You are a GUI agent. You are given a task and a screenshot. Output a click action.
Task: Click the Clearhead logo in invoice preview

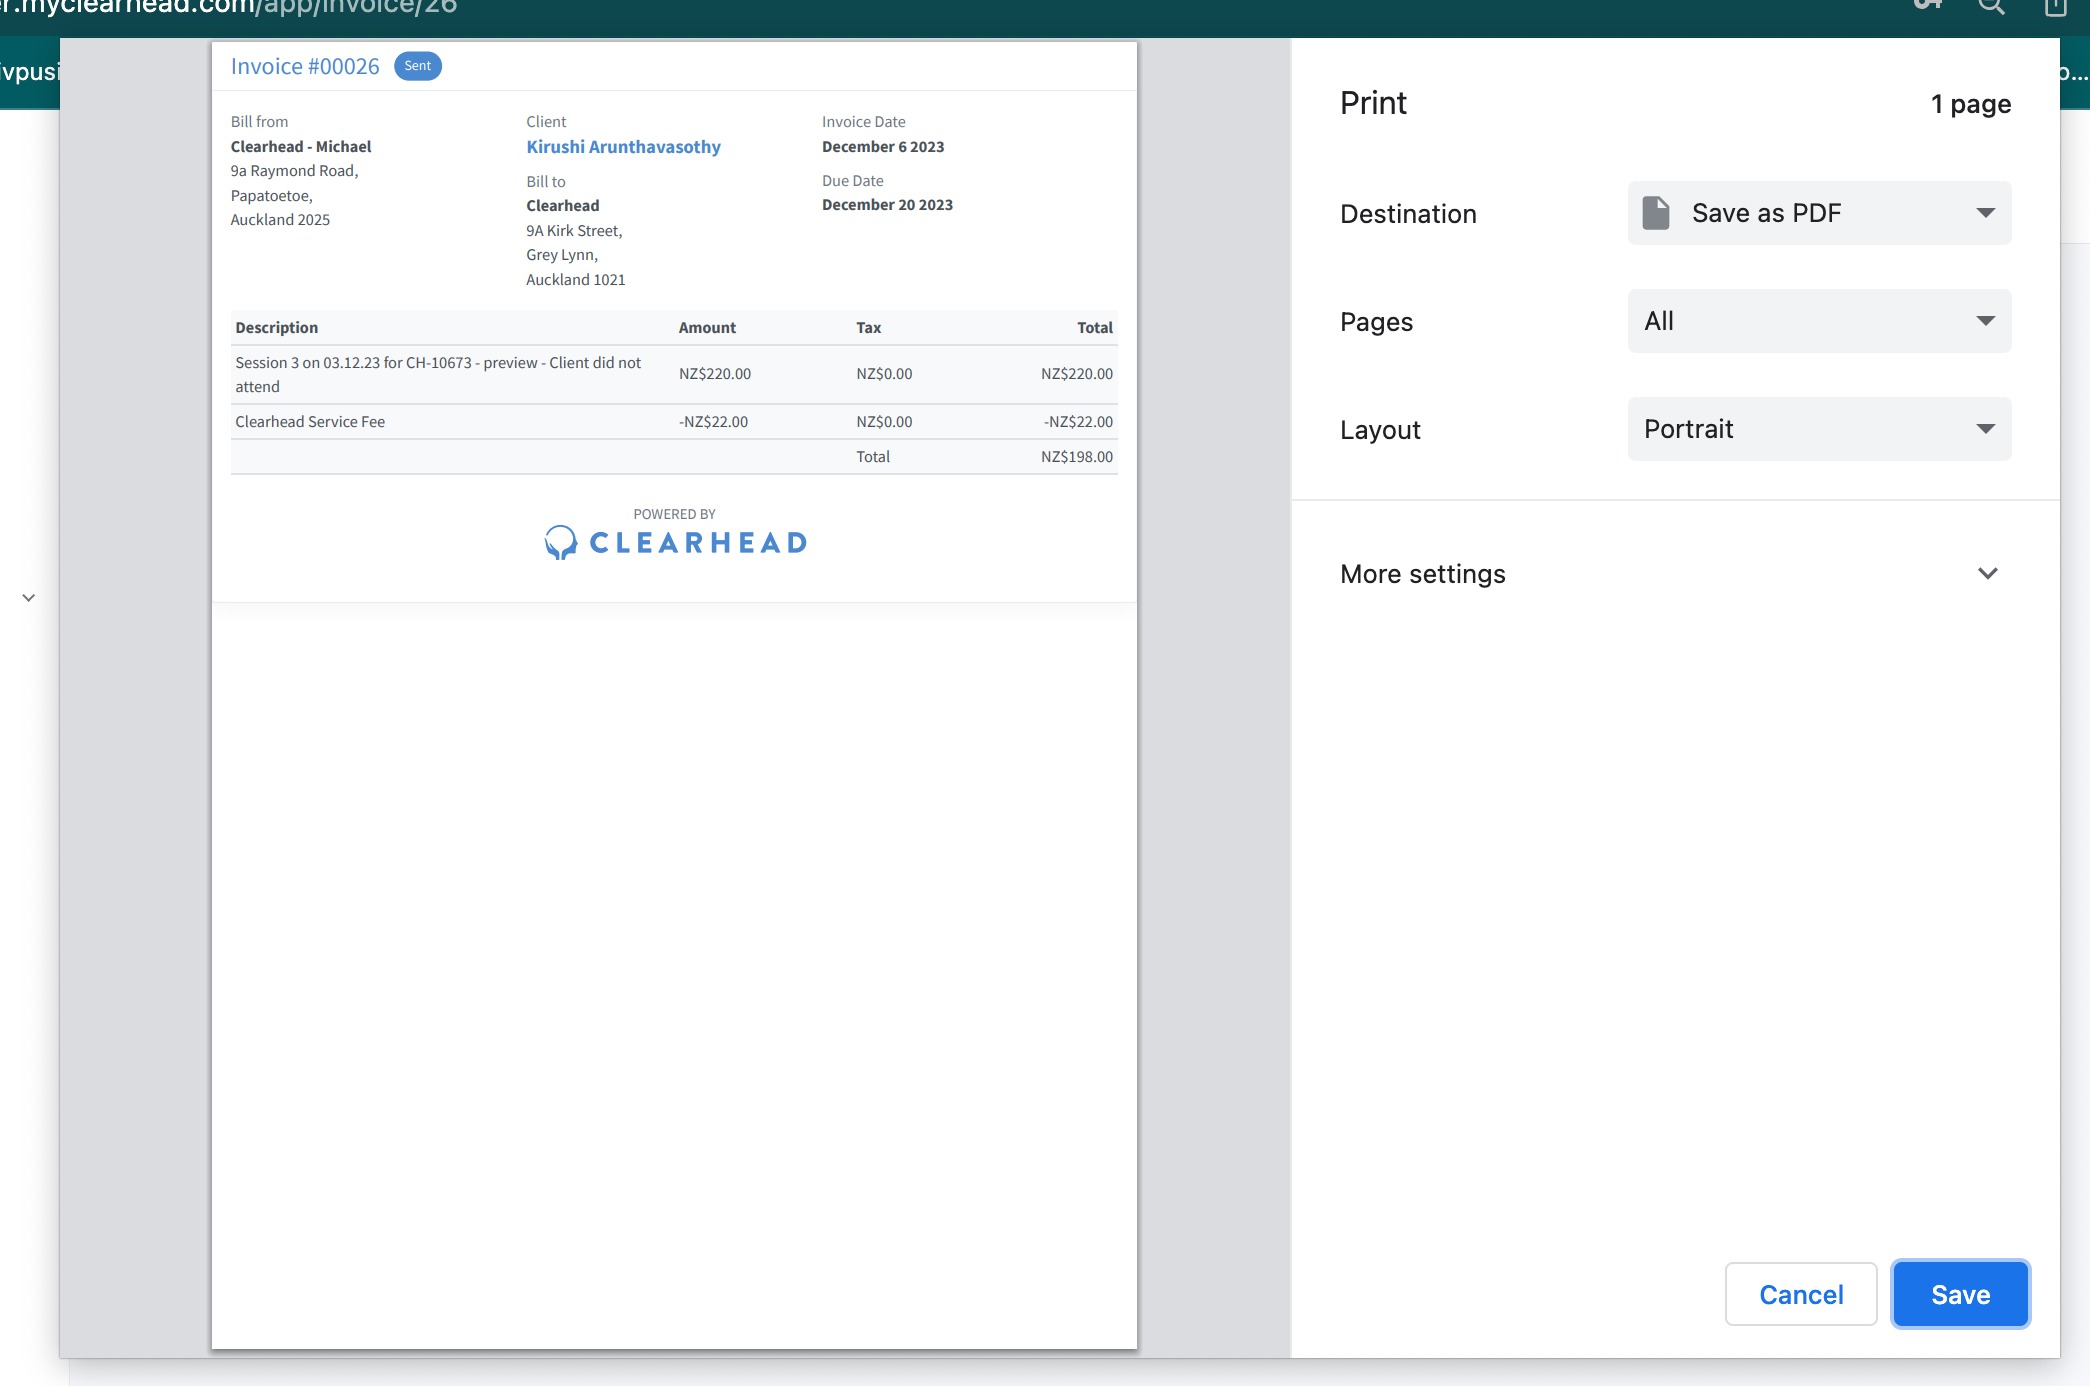click(x=675, y=542)
